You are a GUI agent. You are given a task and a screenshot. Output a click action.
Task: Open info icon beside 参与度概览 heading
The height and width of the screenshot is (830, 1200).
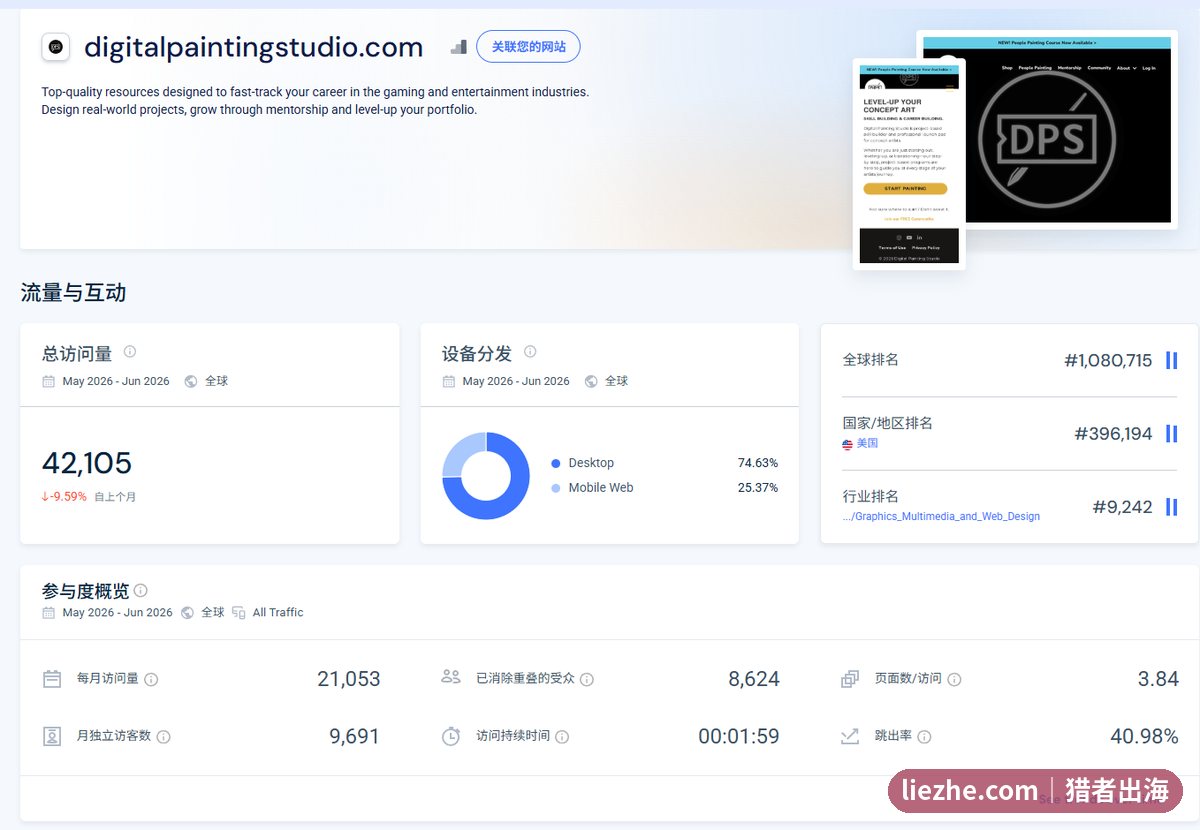click(141, 590)
